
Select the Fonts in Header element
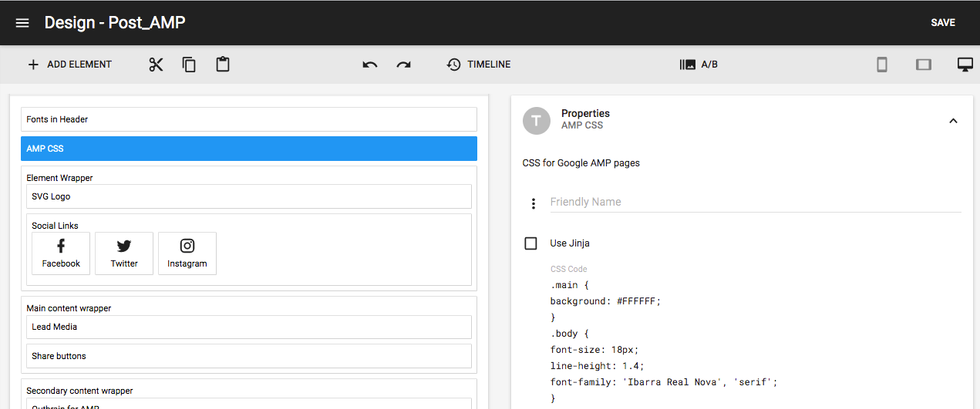249,119
